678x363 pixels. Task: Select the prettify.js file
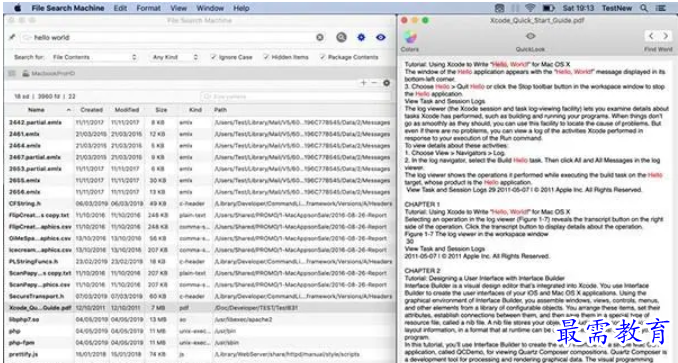point(24,354)
